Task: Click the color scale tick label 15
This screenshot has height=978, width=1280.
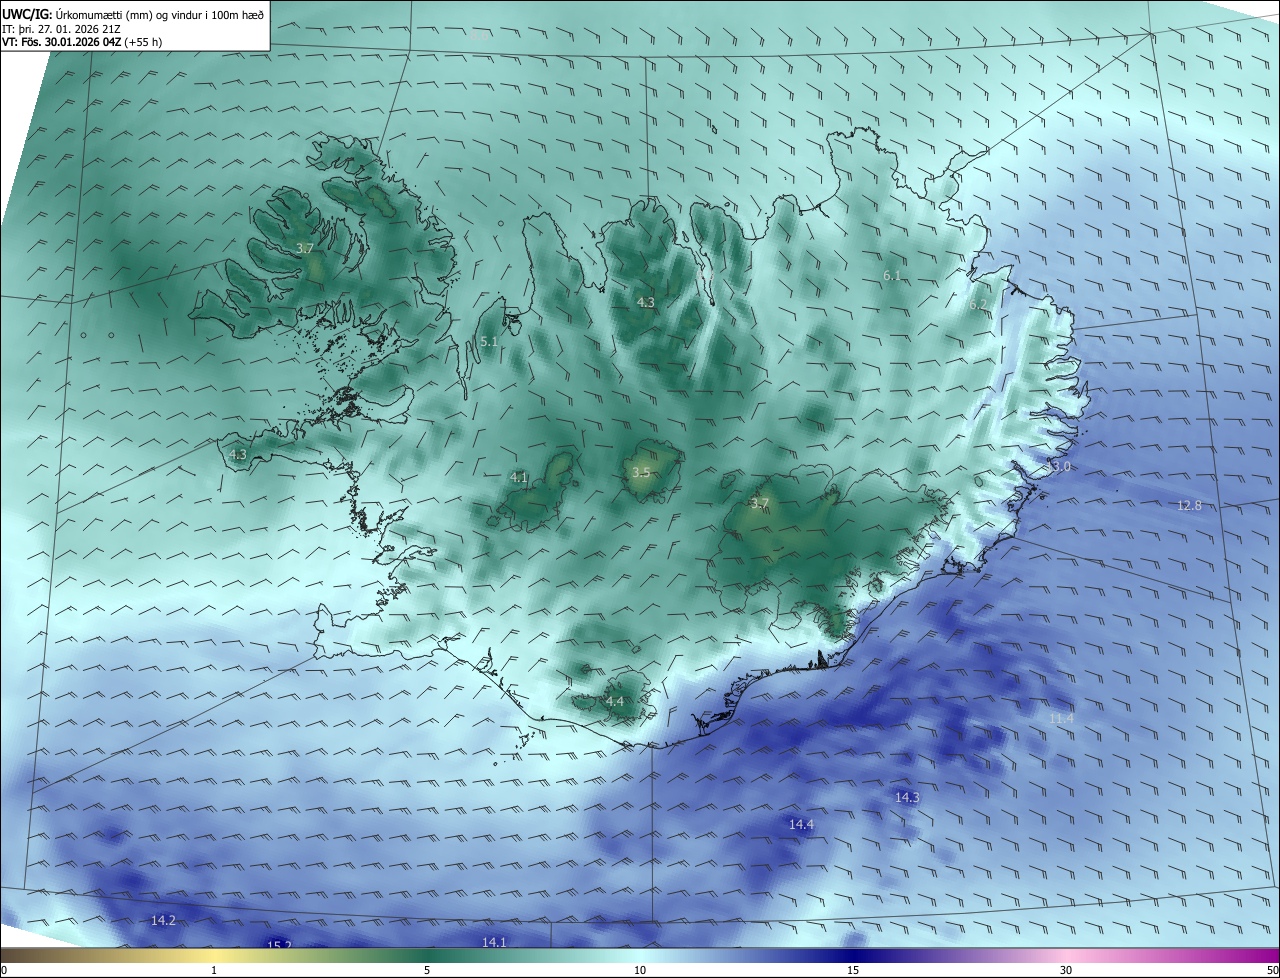Action: pyautogui.click(x=853, y=970)
